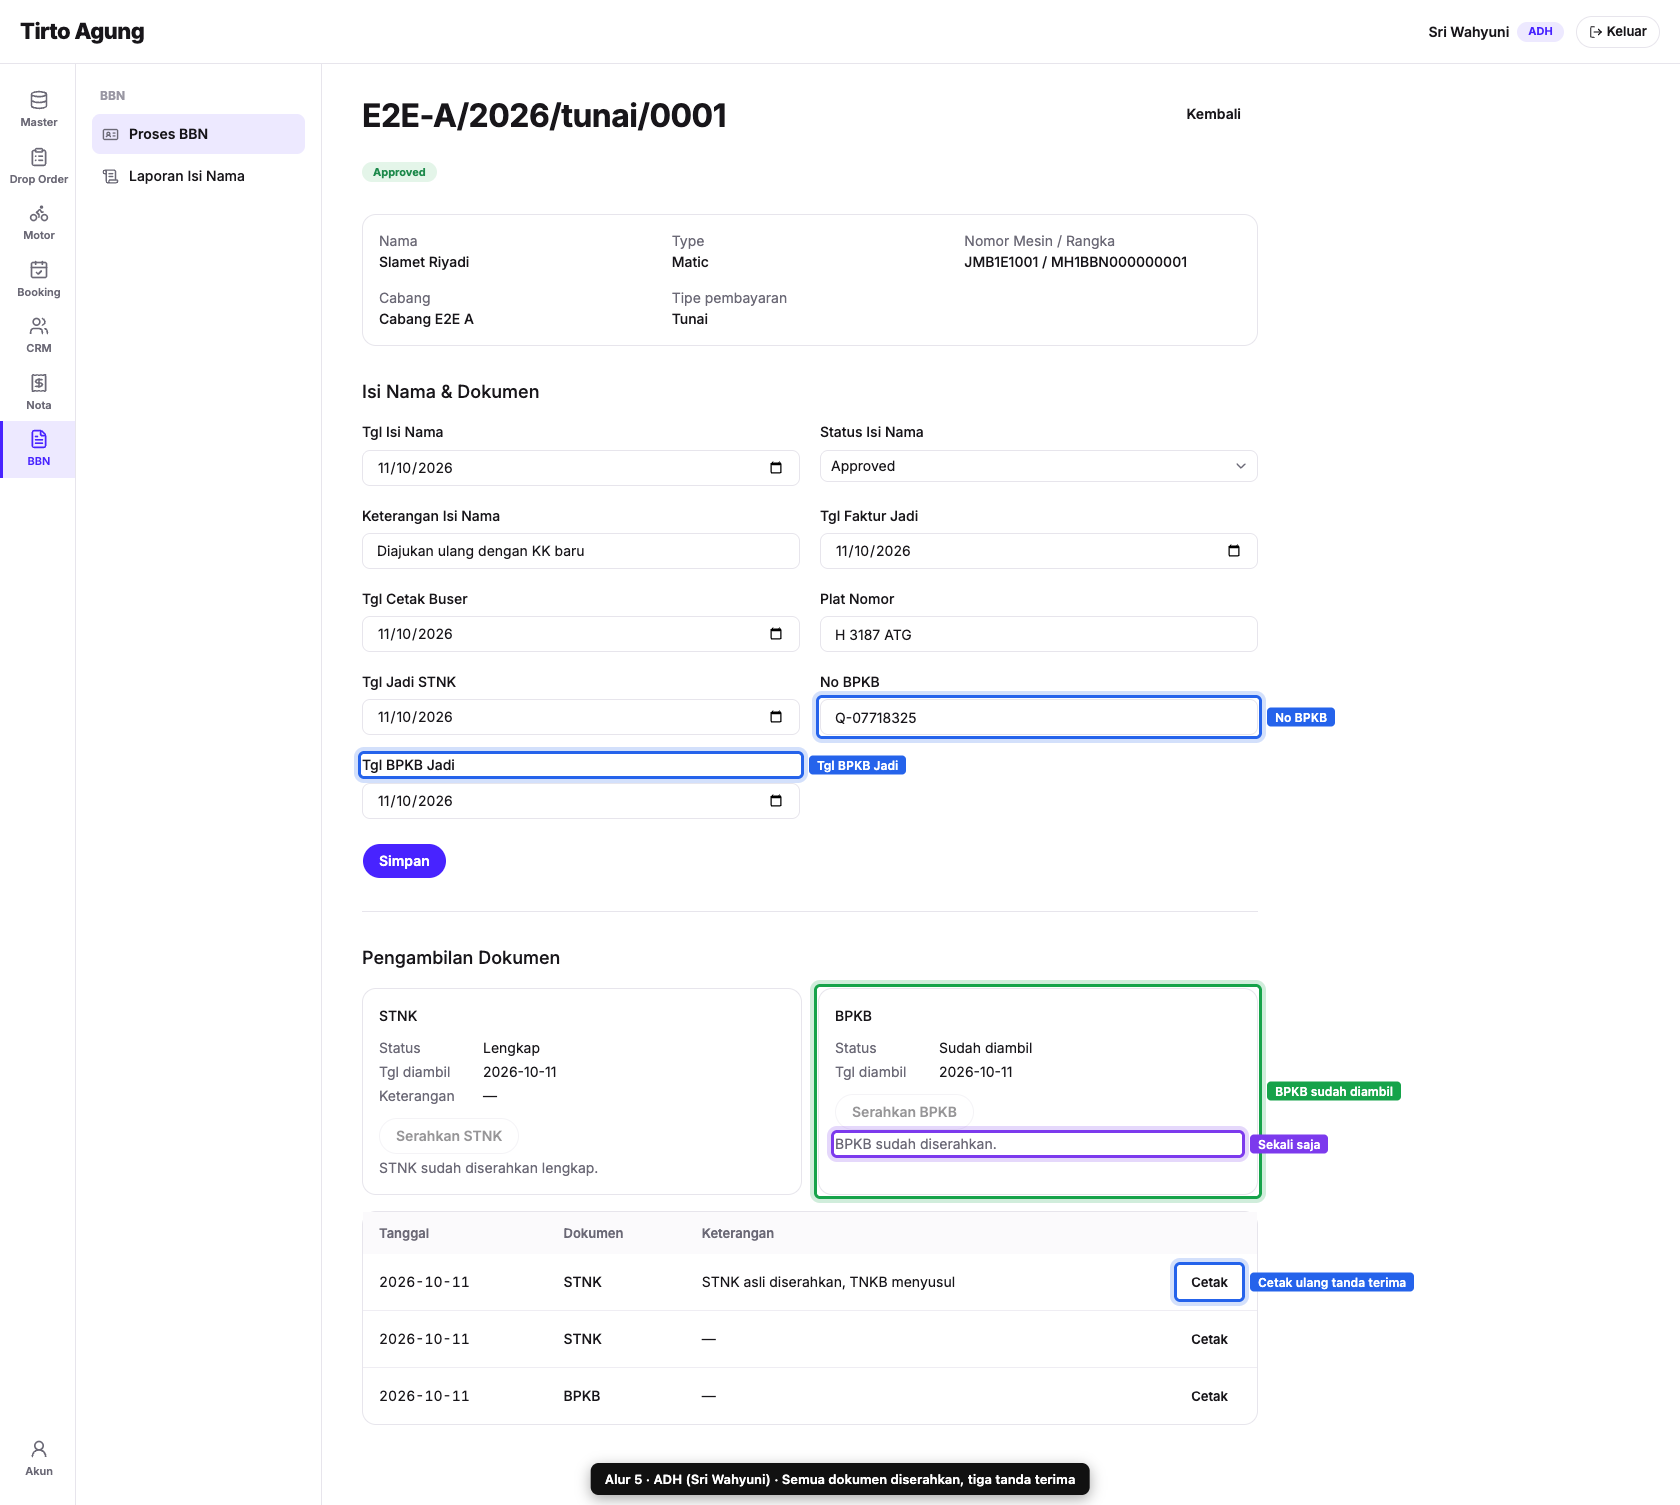This screenshot has height=1505, width=1680.
Task: Focus the No BPKB input field
Action: (x=1038, y=717)
